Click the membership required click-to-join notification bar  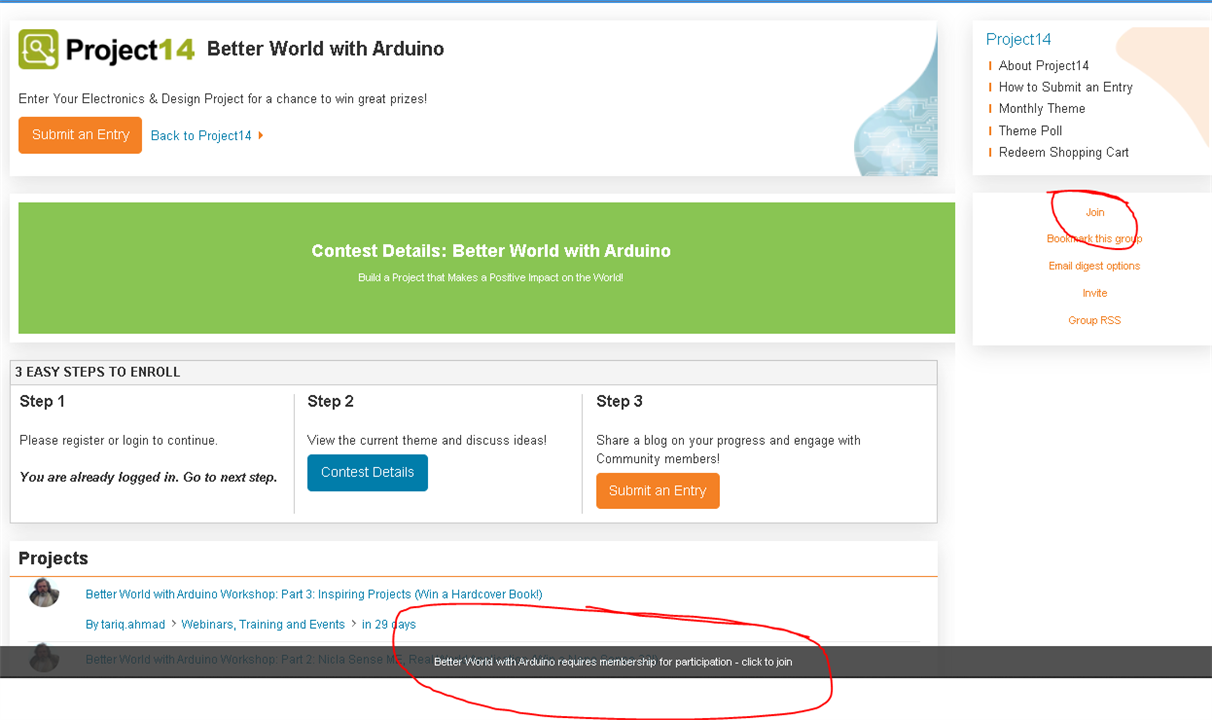(606, 662)
